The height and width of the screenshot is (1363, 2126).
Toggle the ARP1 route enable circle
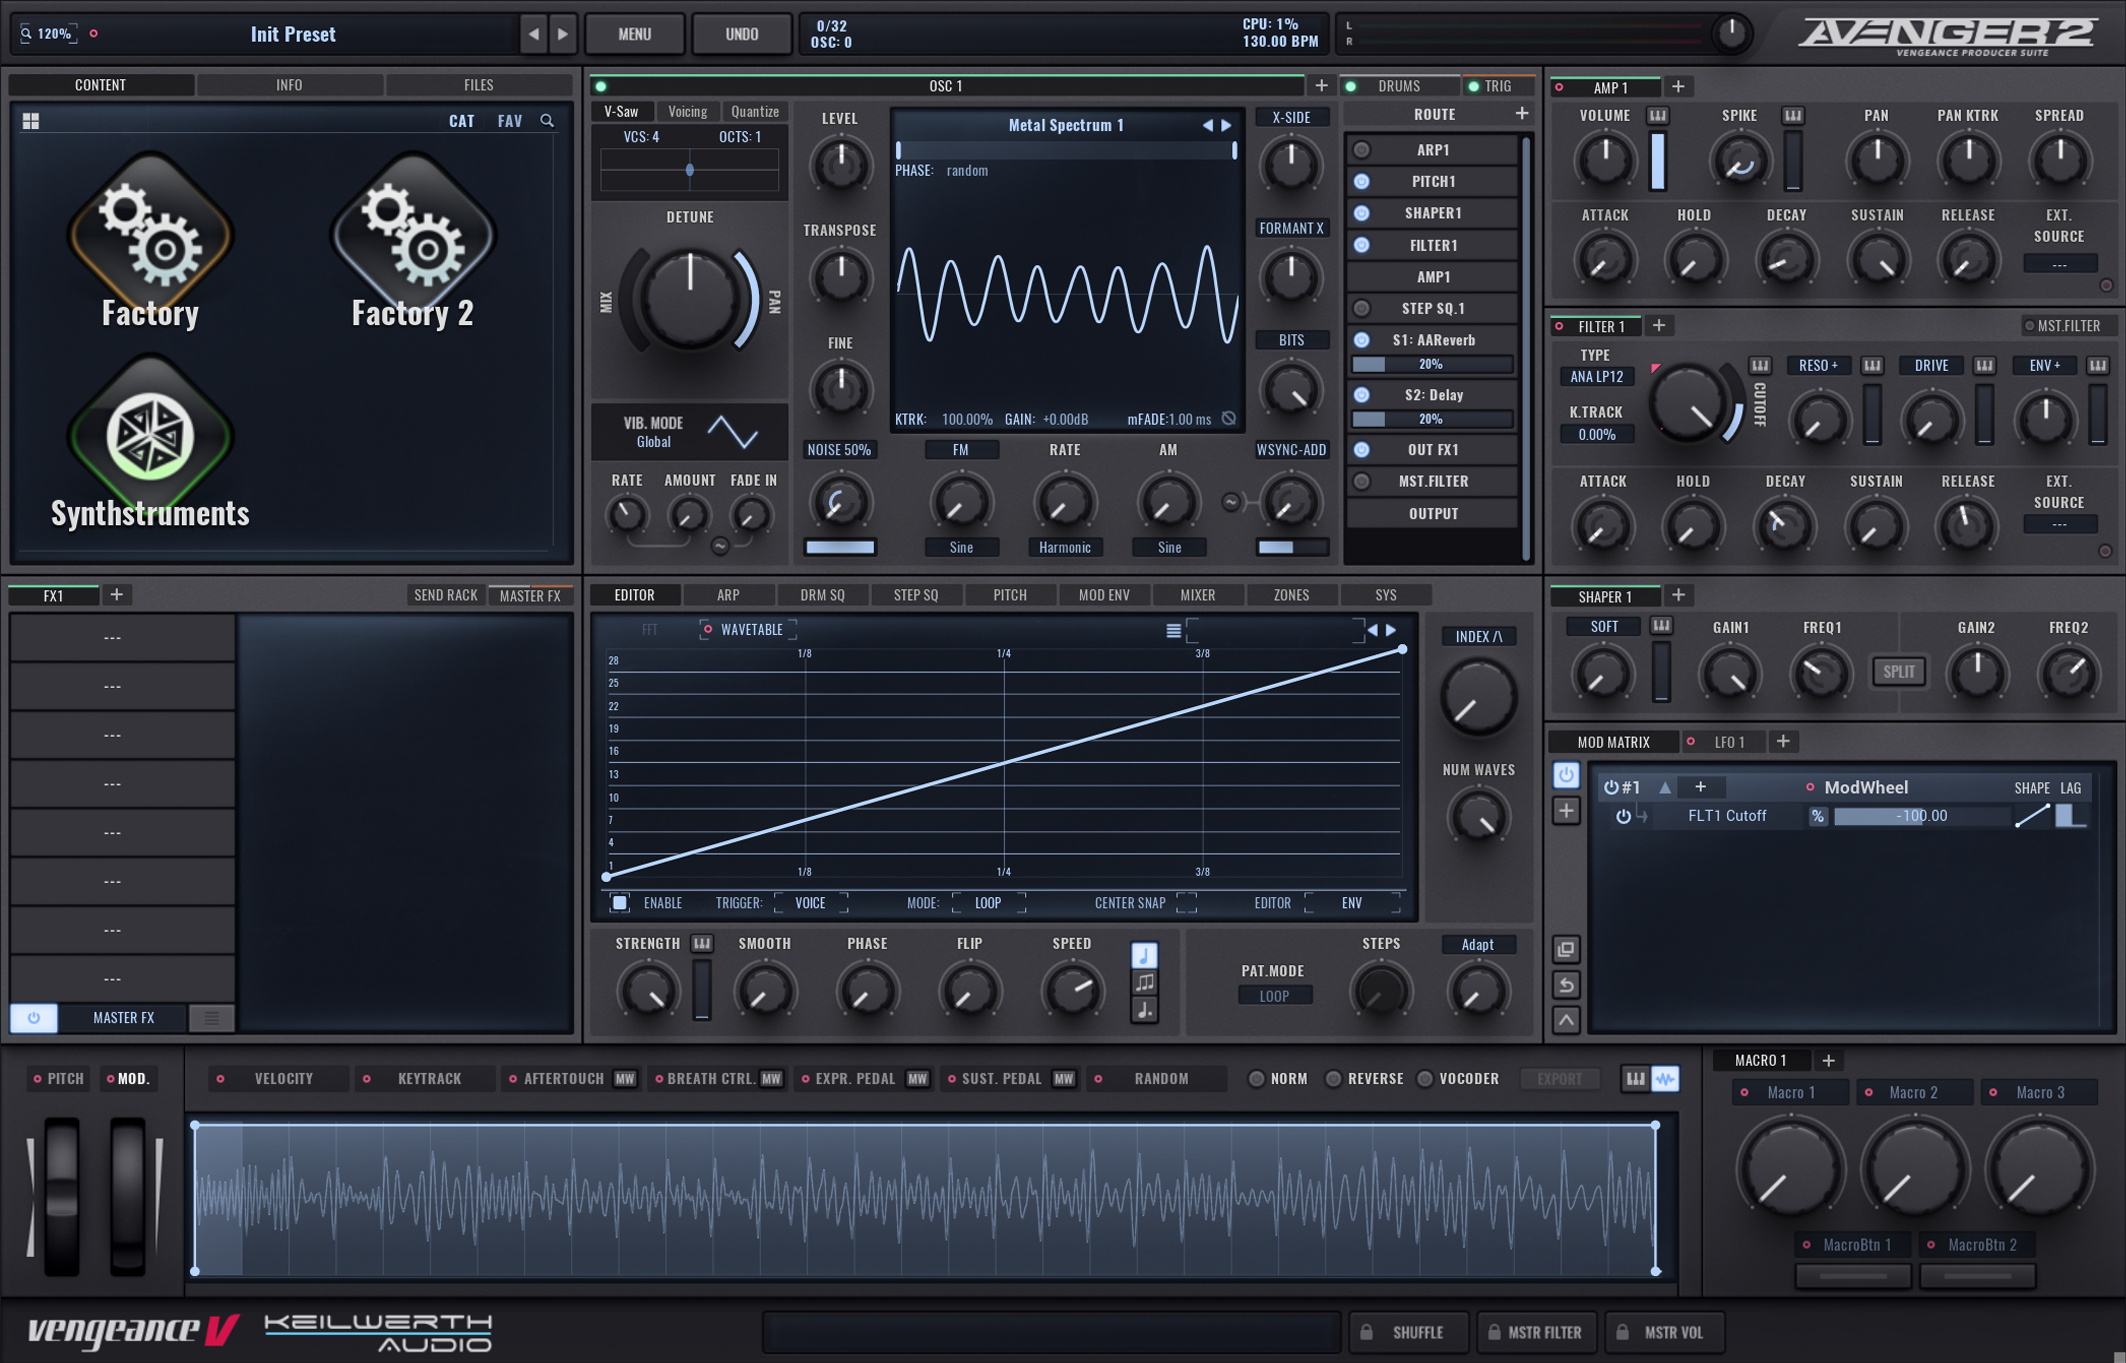tap(1361, 150)
